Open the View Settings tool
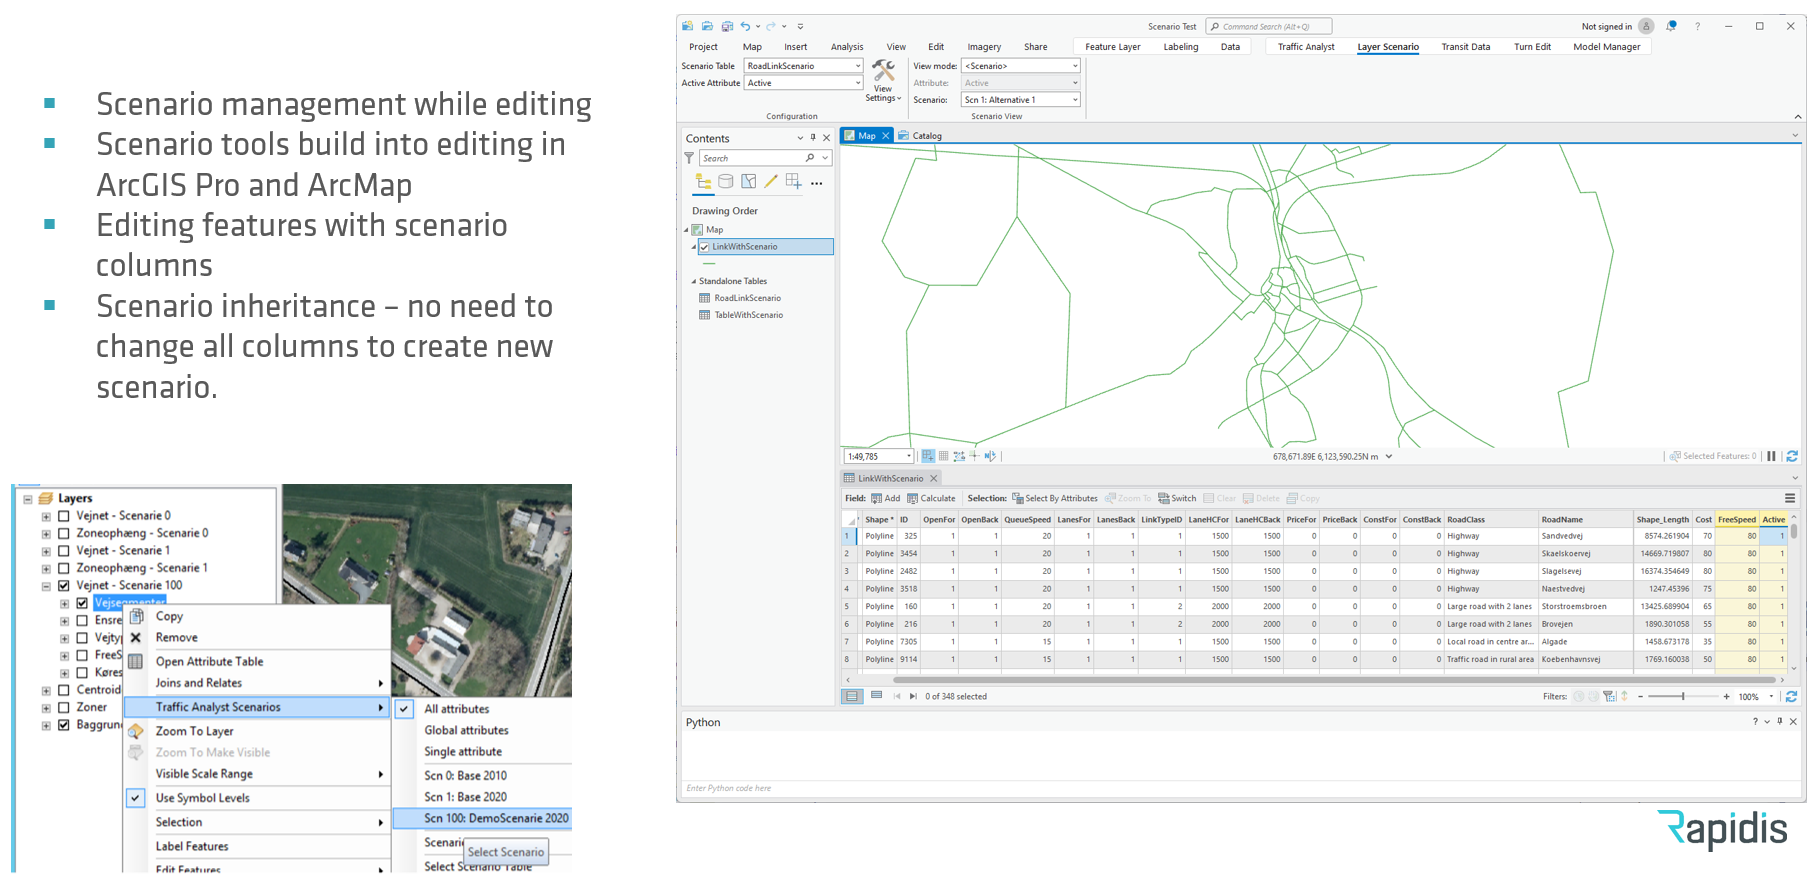The width and height of the screenshot is (1820, 885). (x=883, y=80)
